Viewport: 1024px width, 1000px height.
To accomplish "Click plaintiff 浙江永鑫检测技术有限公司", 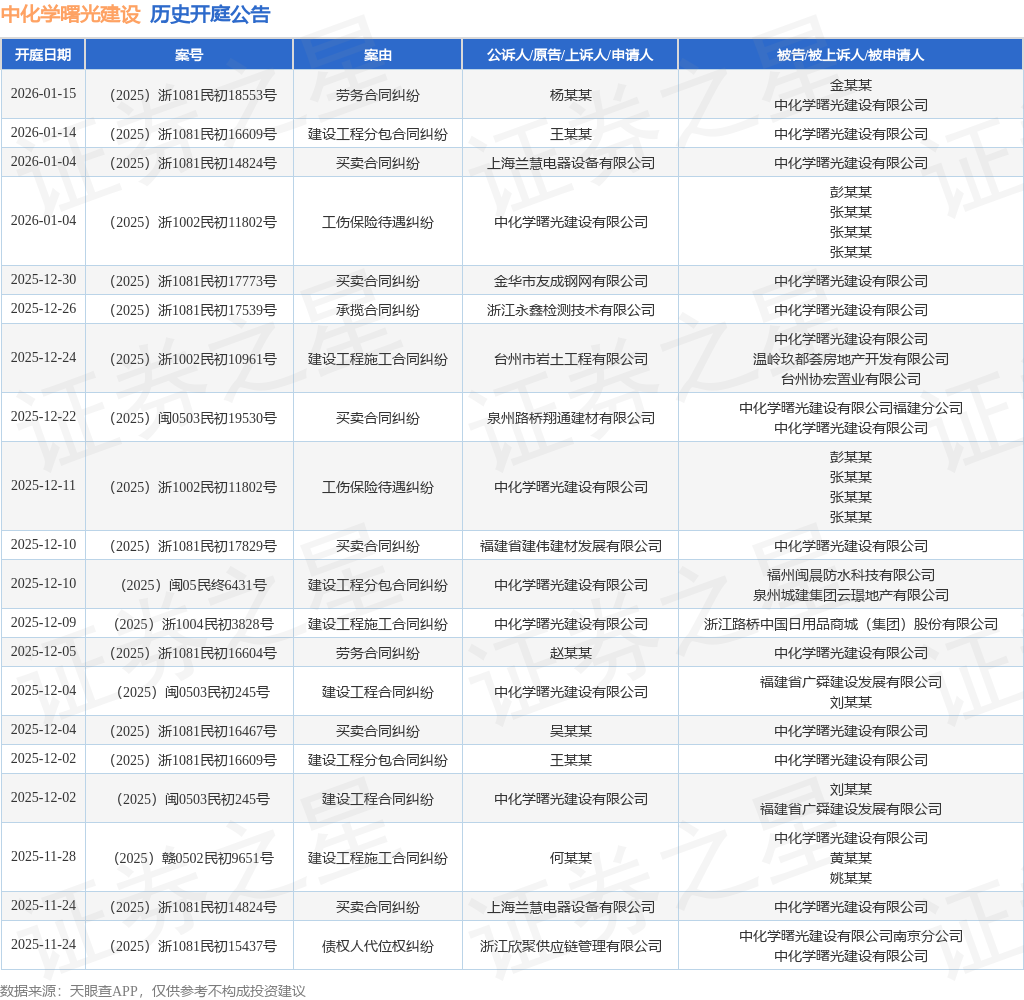I will [x=571, y=310].
